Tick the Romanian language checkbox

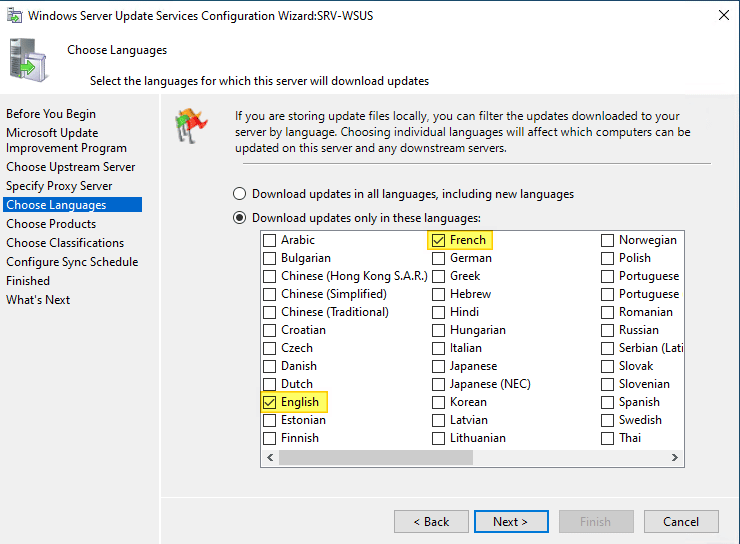[x=607, y=312]
